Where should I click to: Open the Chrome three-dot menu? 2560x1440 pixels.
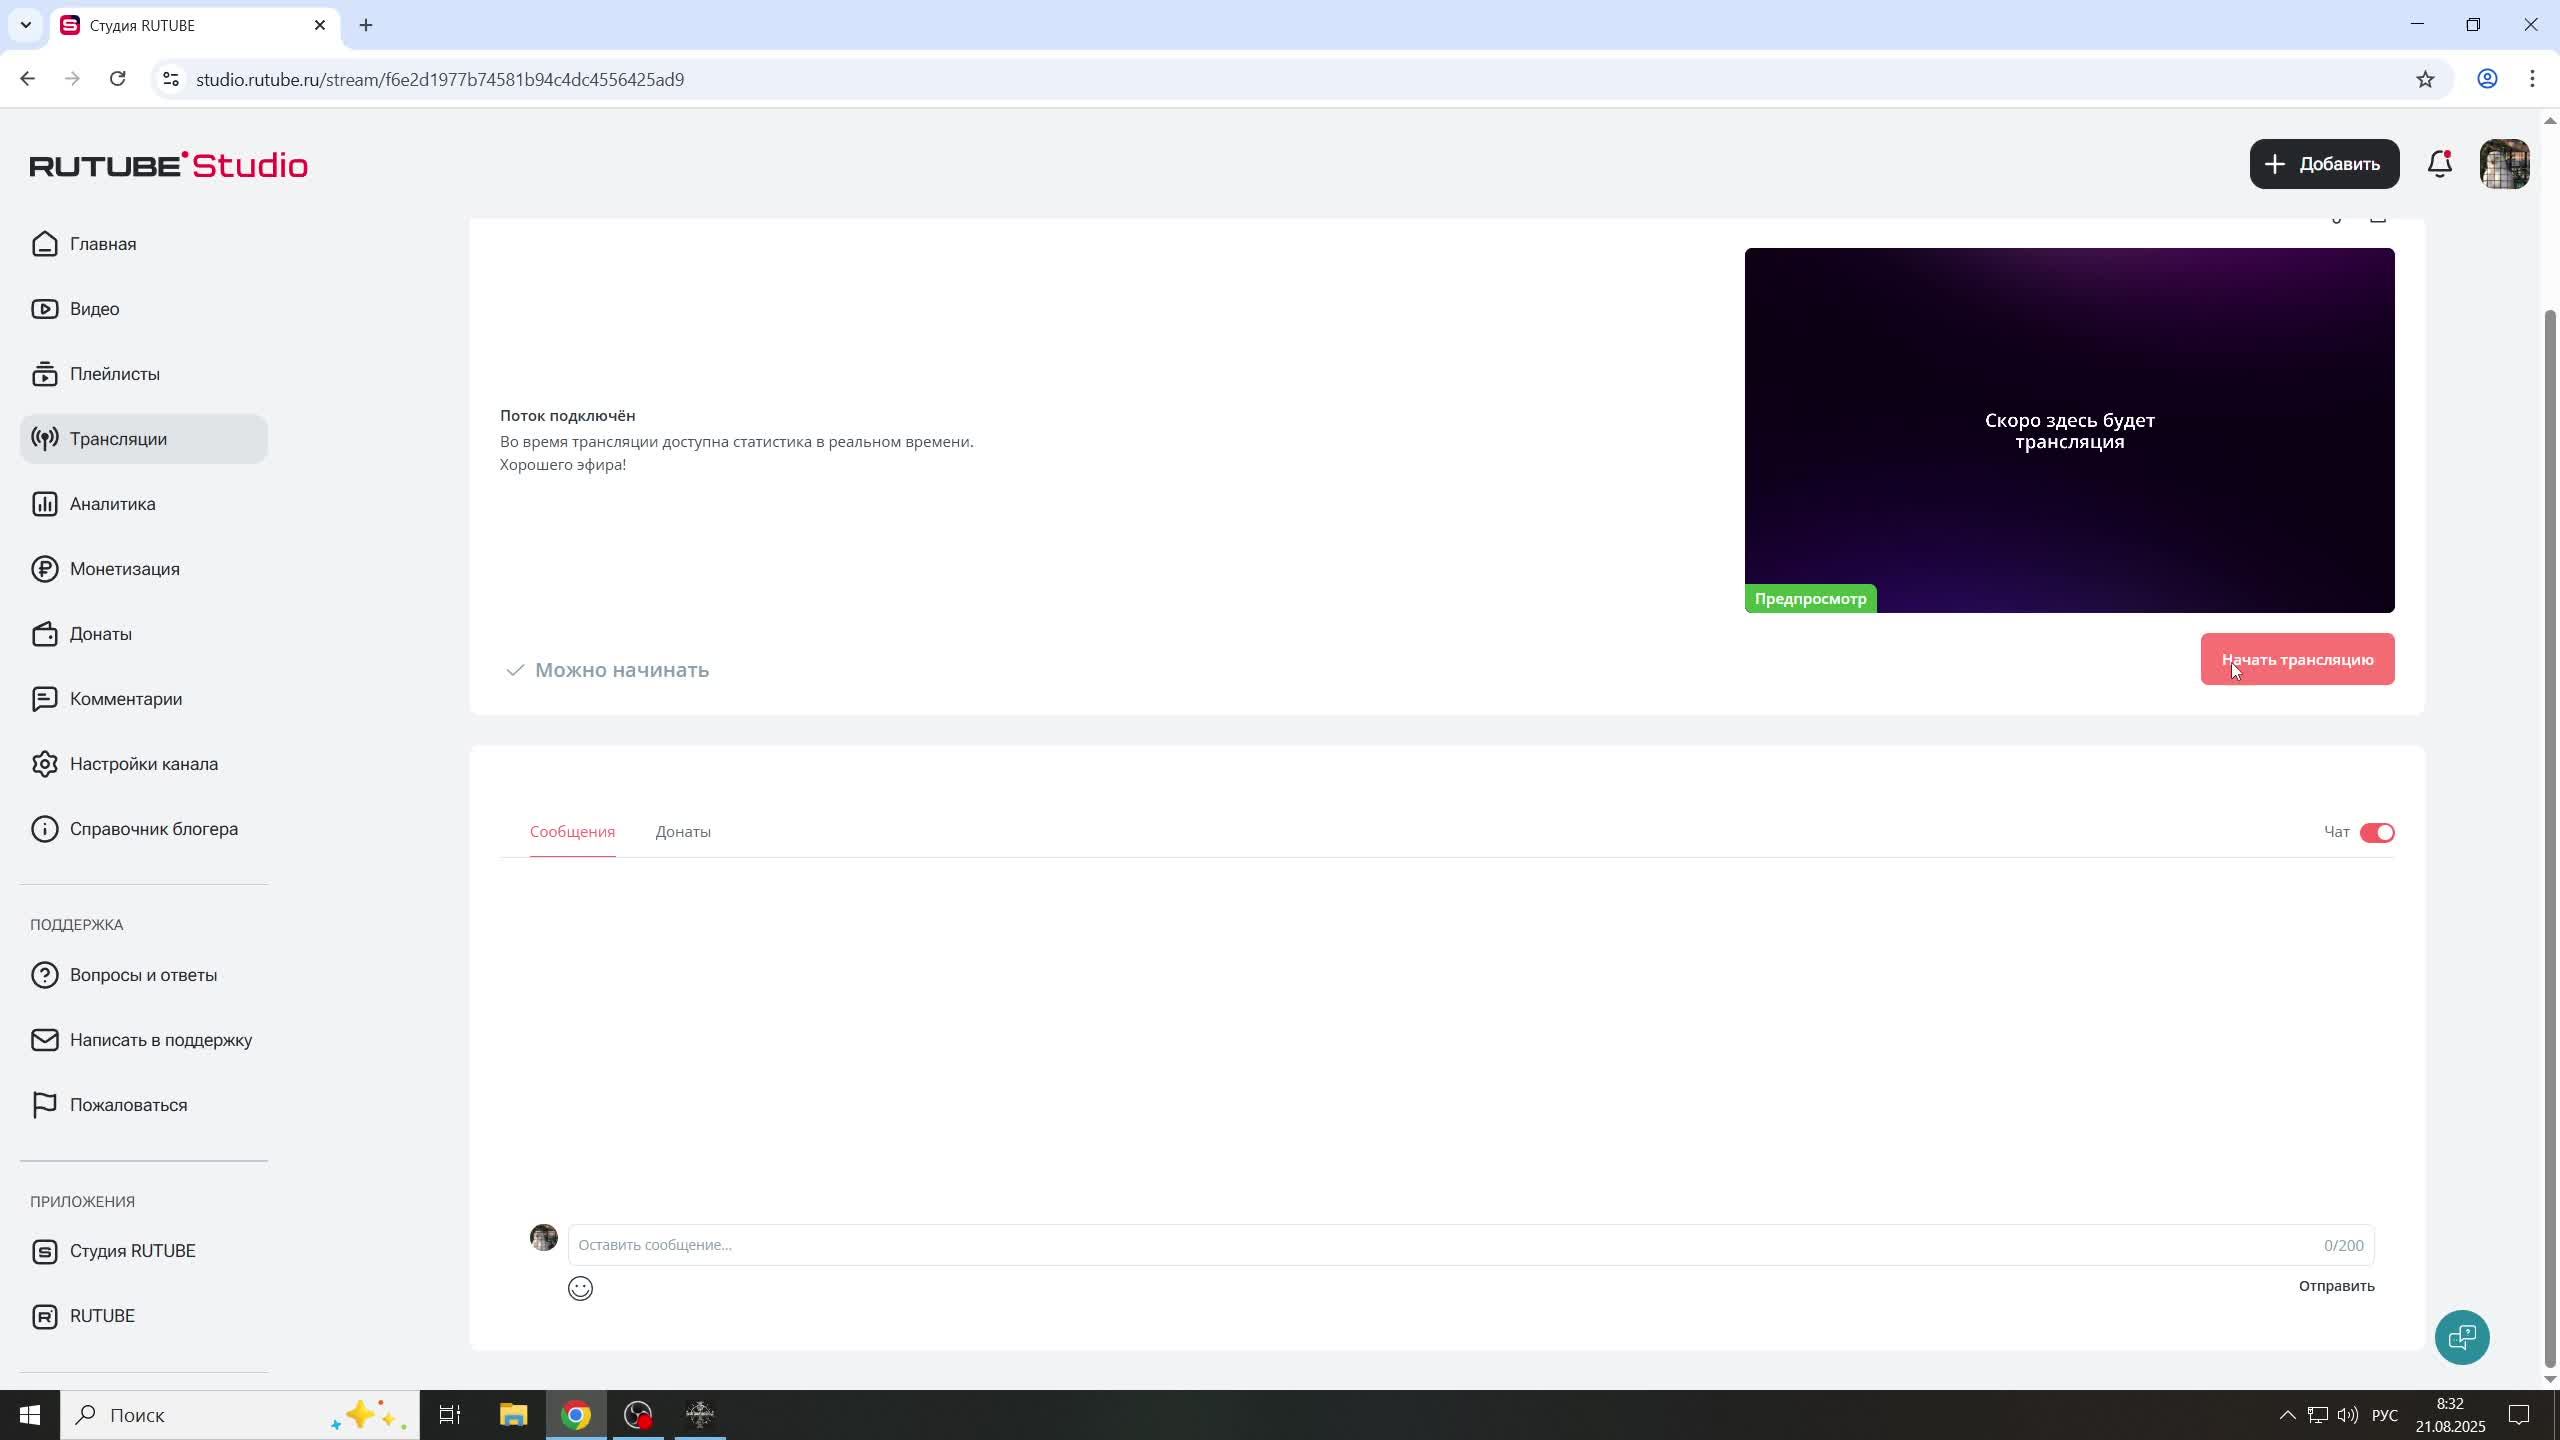[x=2532, y=79]
